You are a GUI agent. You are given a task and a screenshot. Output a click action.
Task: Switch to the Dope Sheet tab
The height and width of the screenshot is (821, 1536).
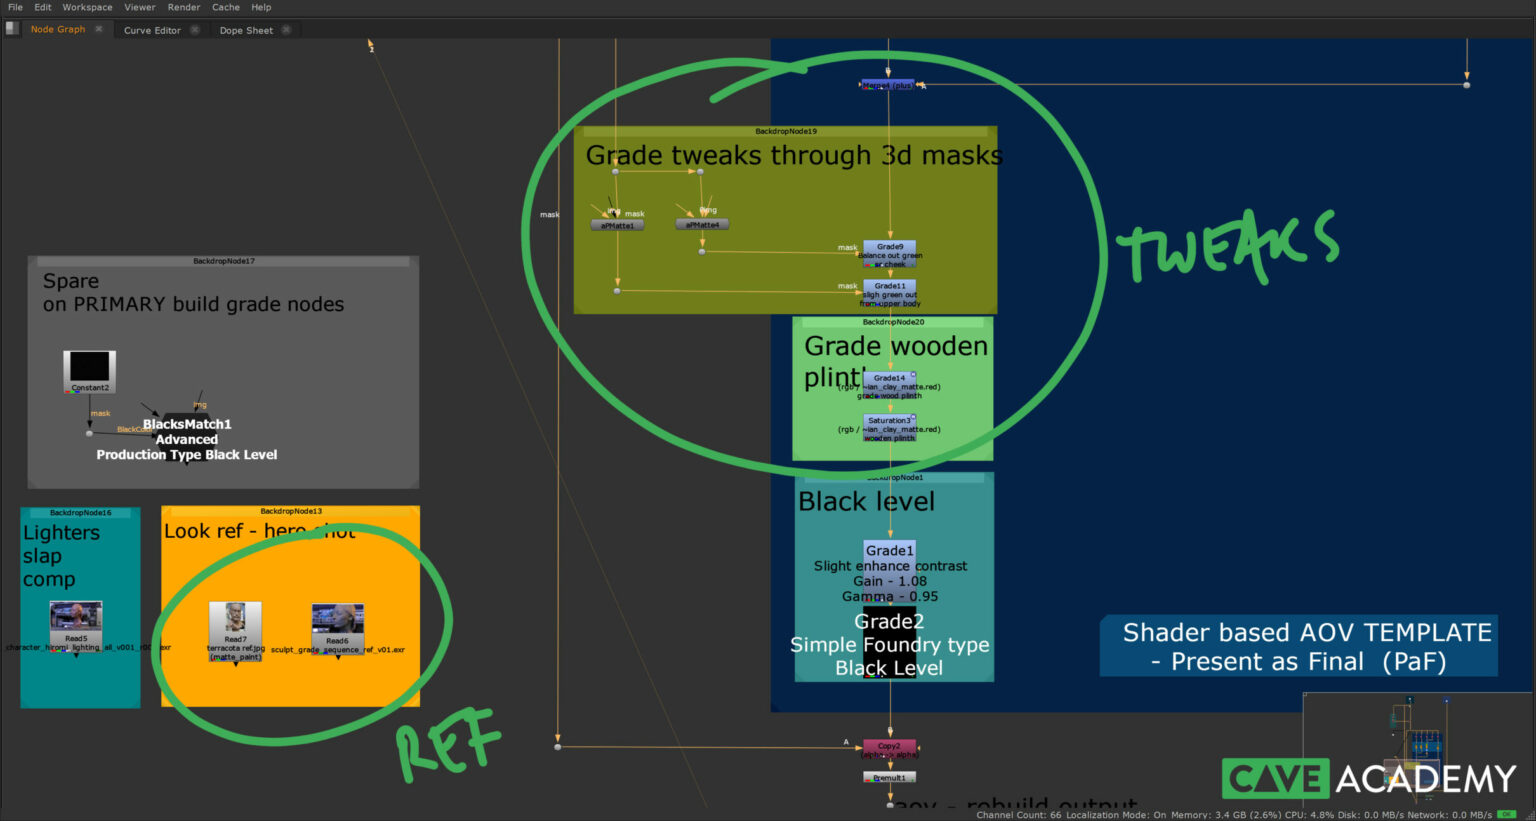(x=246, y=30)
